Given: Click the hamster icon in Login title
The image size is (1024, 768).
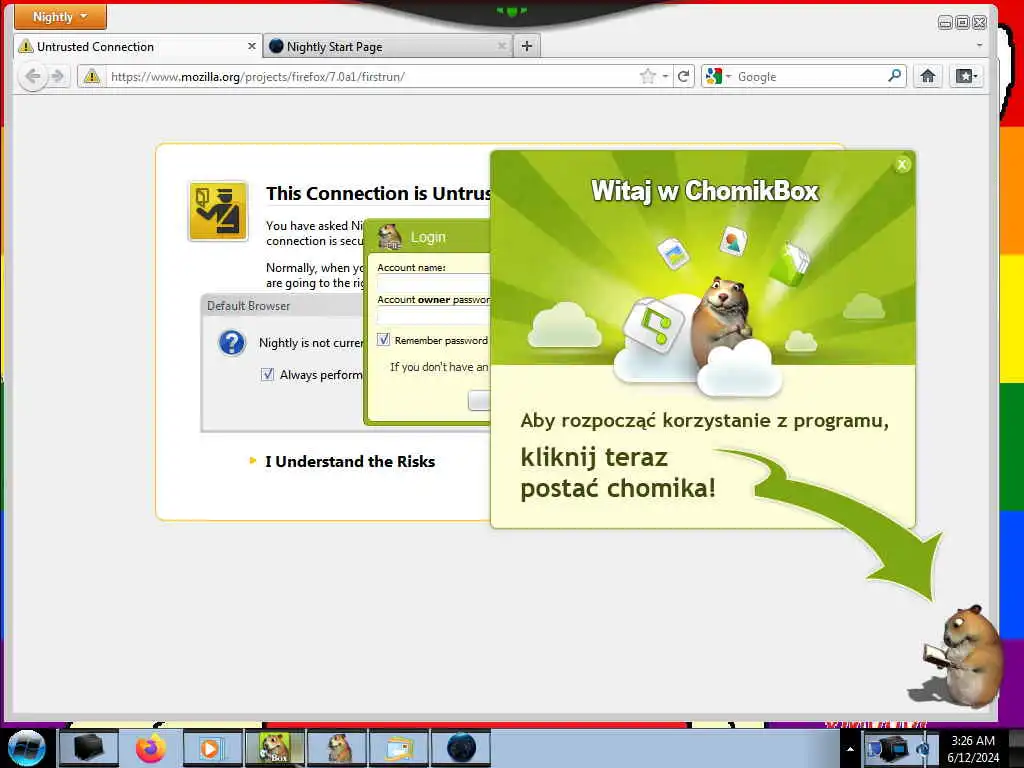Looking at the screenshot, I should tap(391, 236).
